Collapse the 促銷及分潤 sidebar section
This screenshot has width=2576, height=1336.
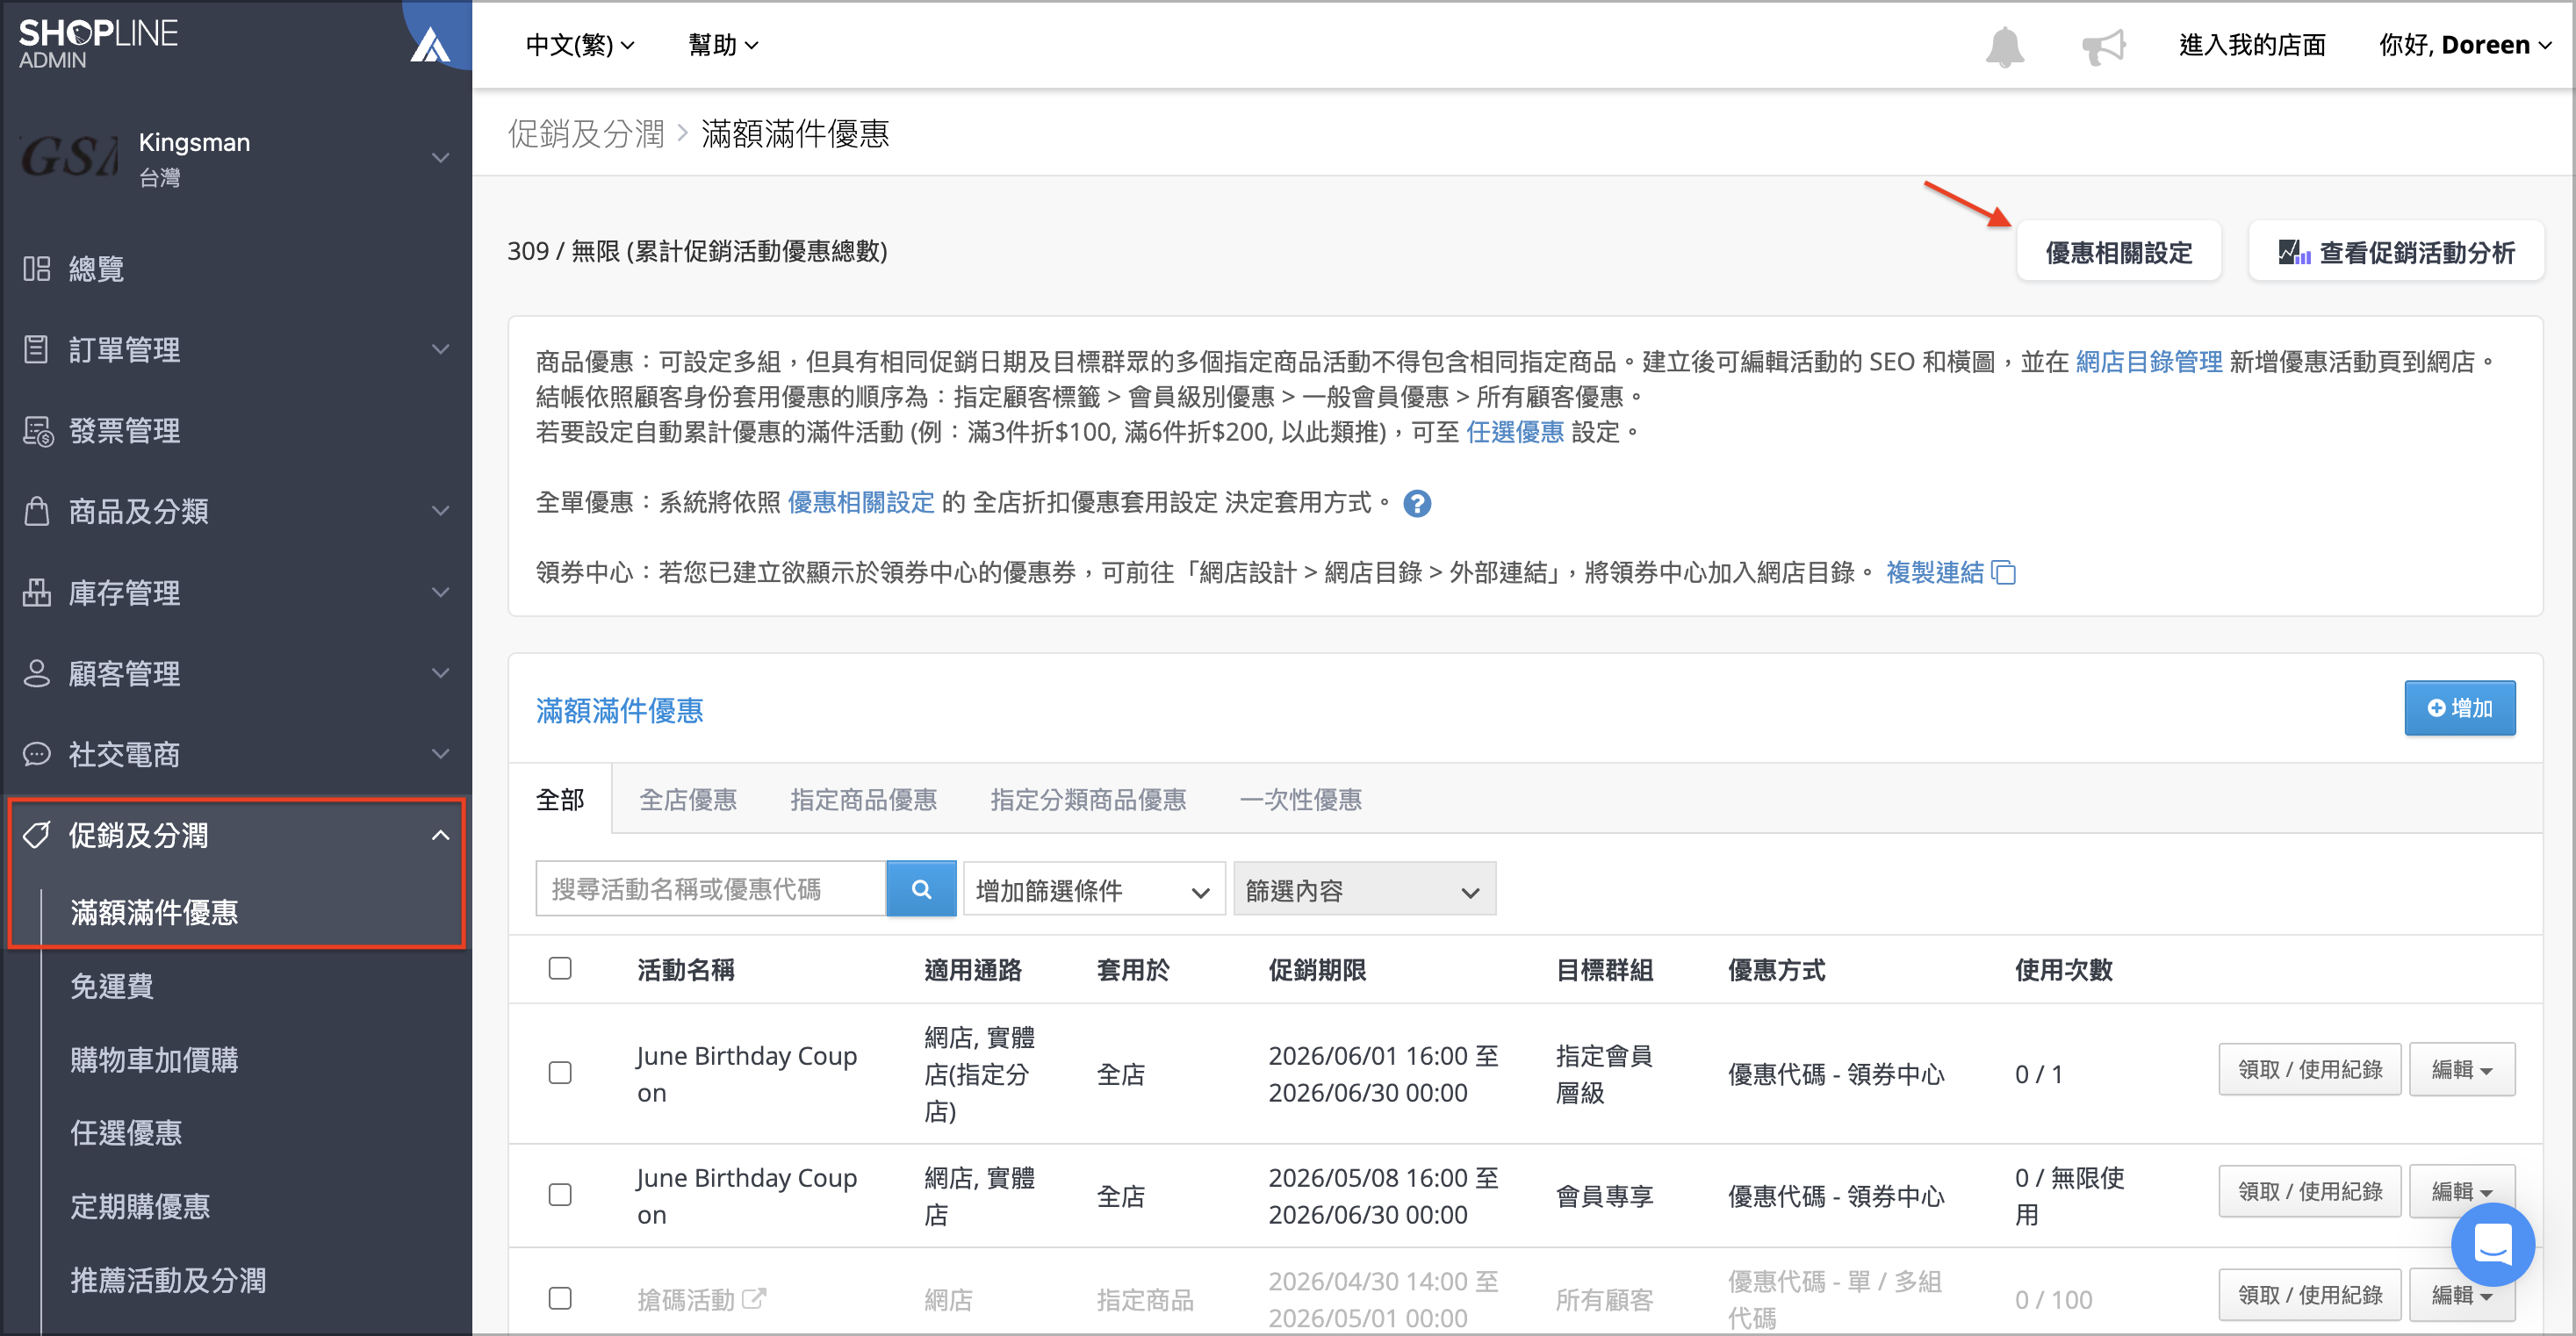coord(440,835)
